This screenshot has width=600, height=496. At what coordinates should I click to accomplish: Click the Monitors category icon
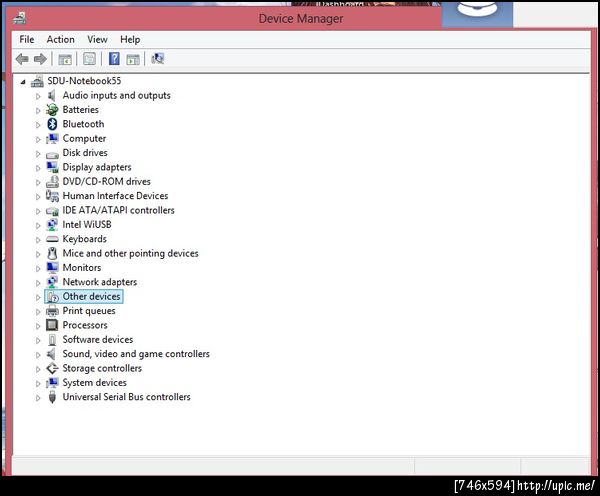click(x=52, y=268)
